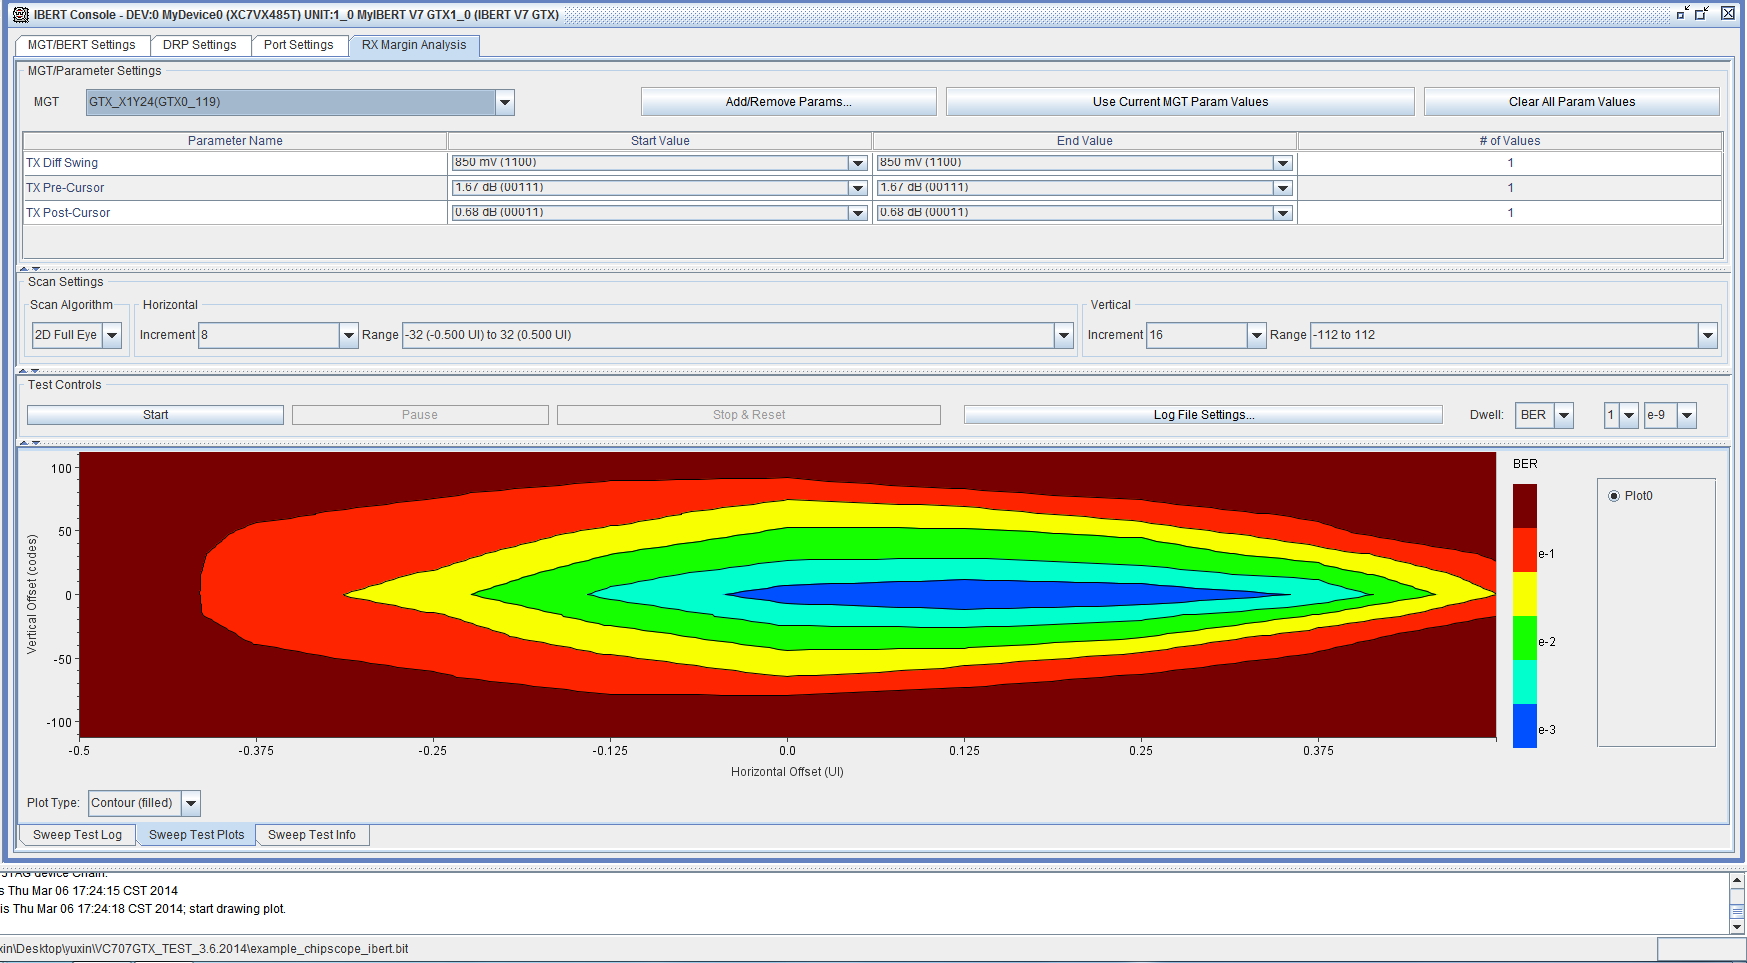Open the MGT GTX_X1Y24 dropdown
The height and width of the screenshot is (963, 1747).
click(505, 102)
